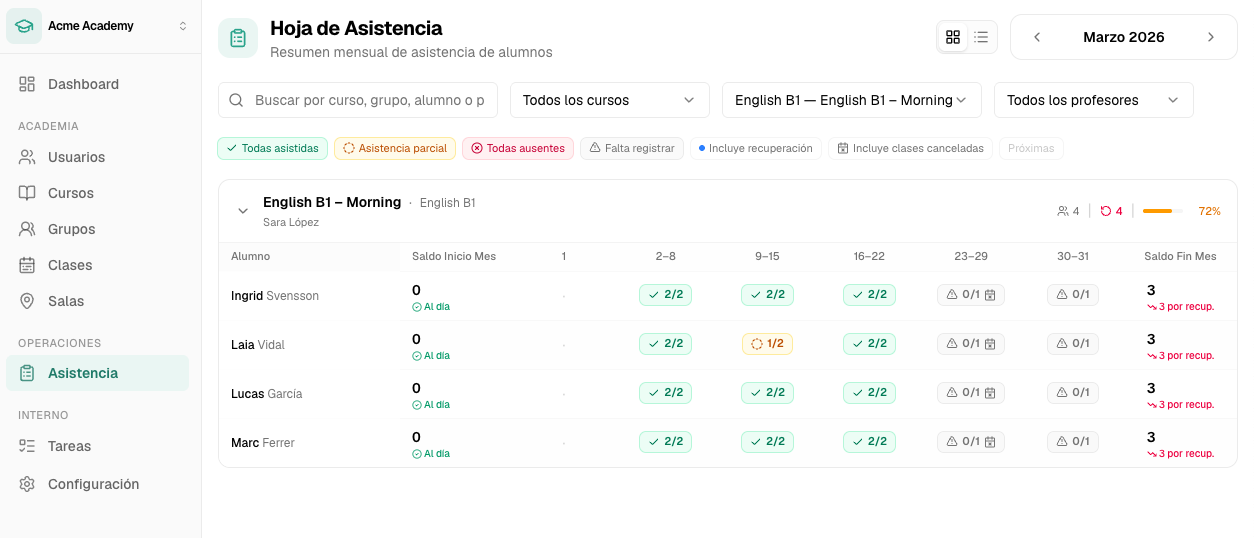Click Ingrid's 0/1 badge for 23–29
Viewport: 1254px width, 538px height.
[971, 295]
